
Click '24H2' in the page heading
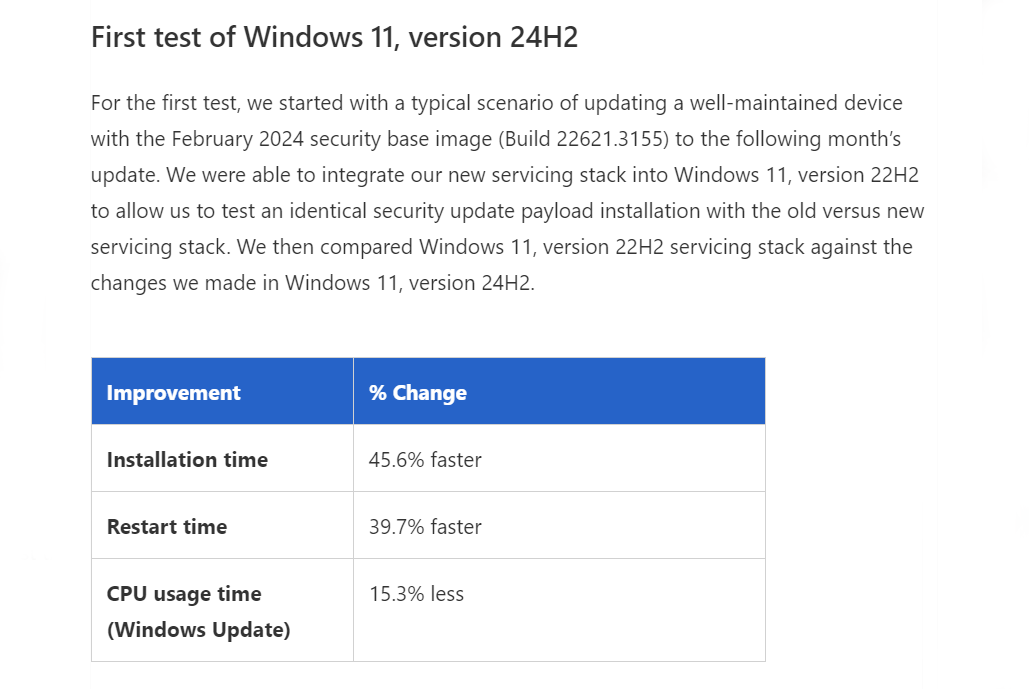click(x=544, y=37)
